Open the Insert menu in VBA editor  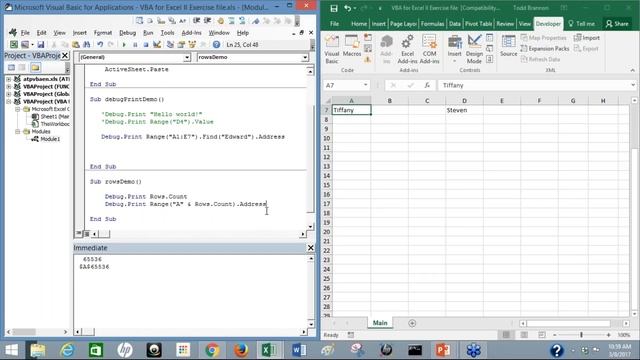pos(80,33)
